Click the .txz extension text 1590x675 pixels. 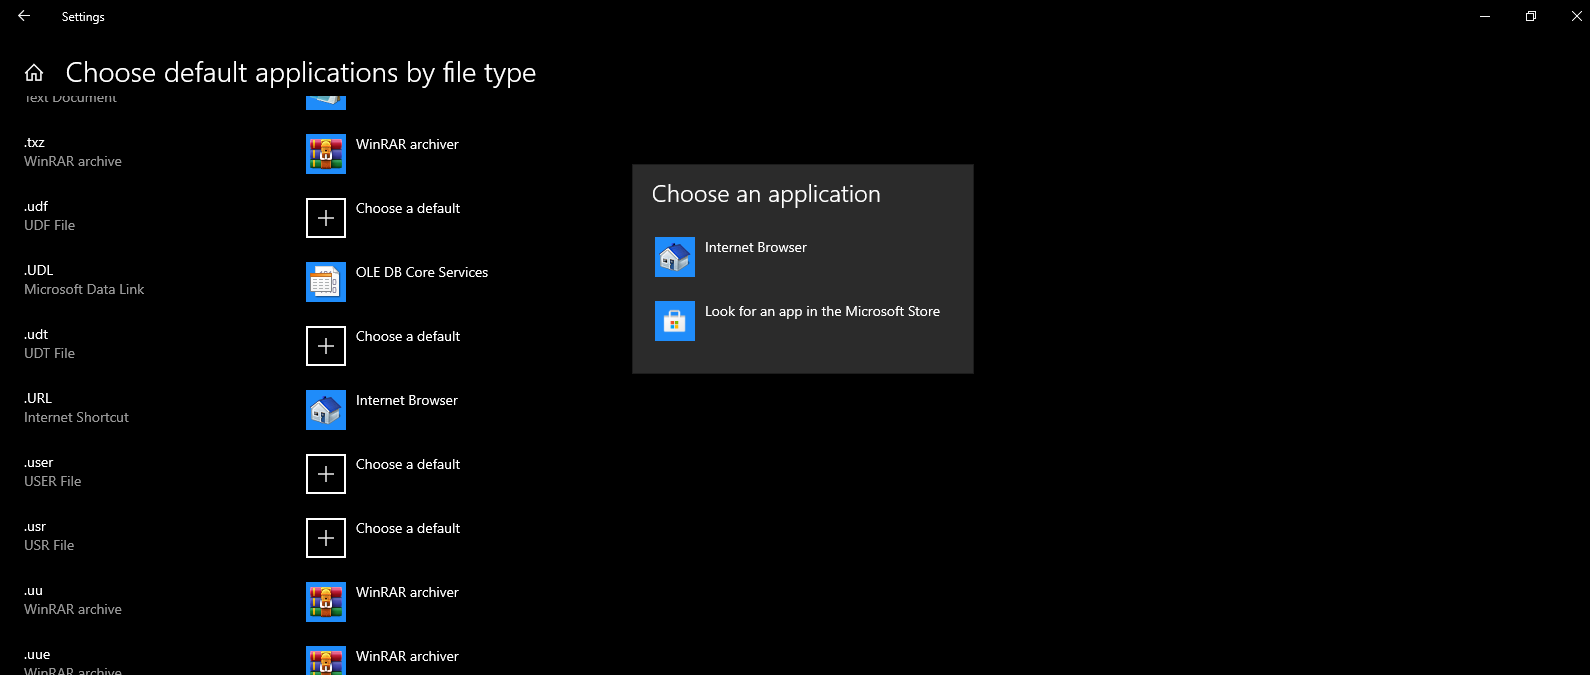pos(35,142)
